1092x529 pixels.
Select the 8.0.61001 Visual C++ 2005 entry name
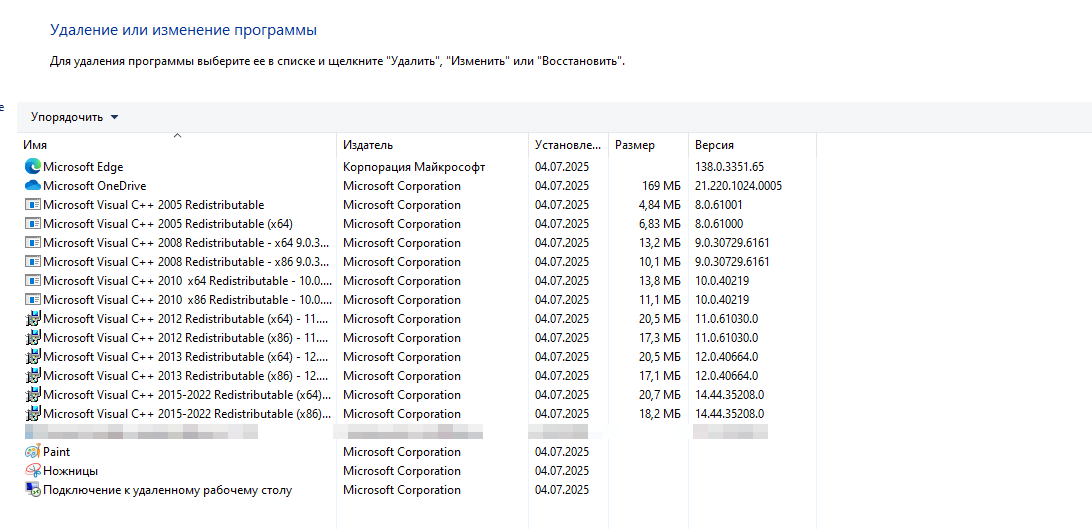pos(154,205)
